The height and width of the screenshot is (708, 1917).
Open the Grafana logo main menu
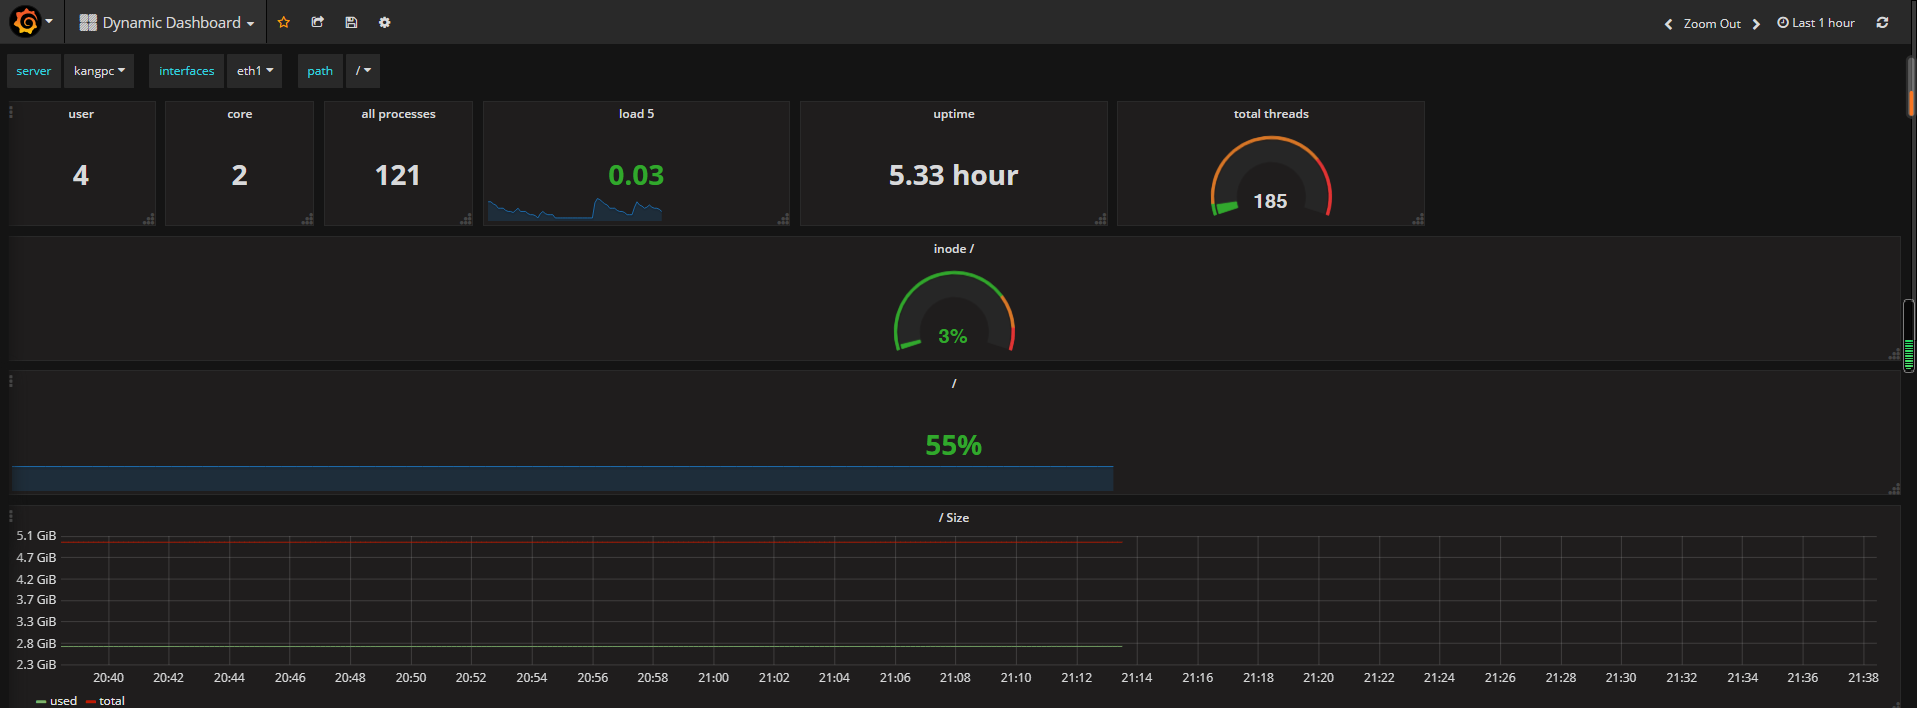32,22
